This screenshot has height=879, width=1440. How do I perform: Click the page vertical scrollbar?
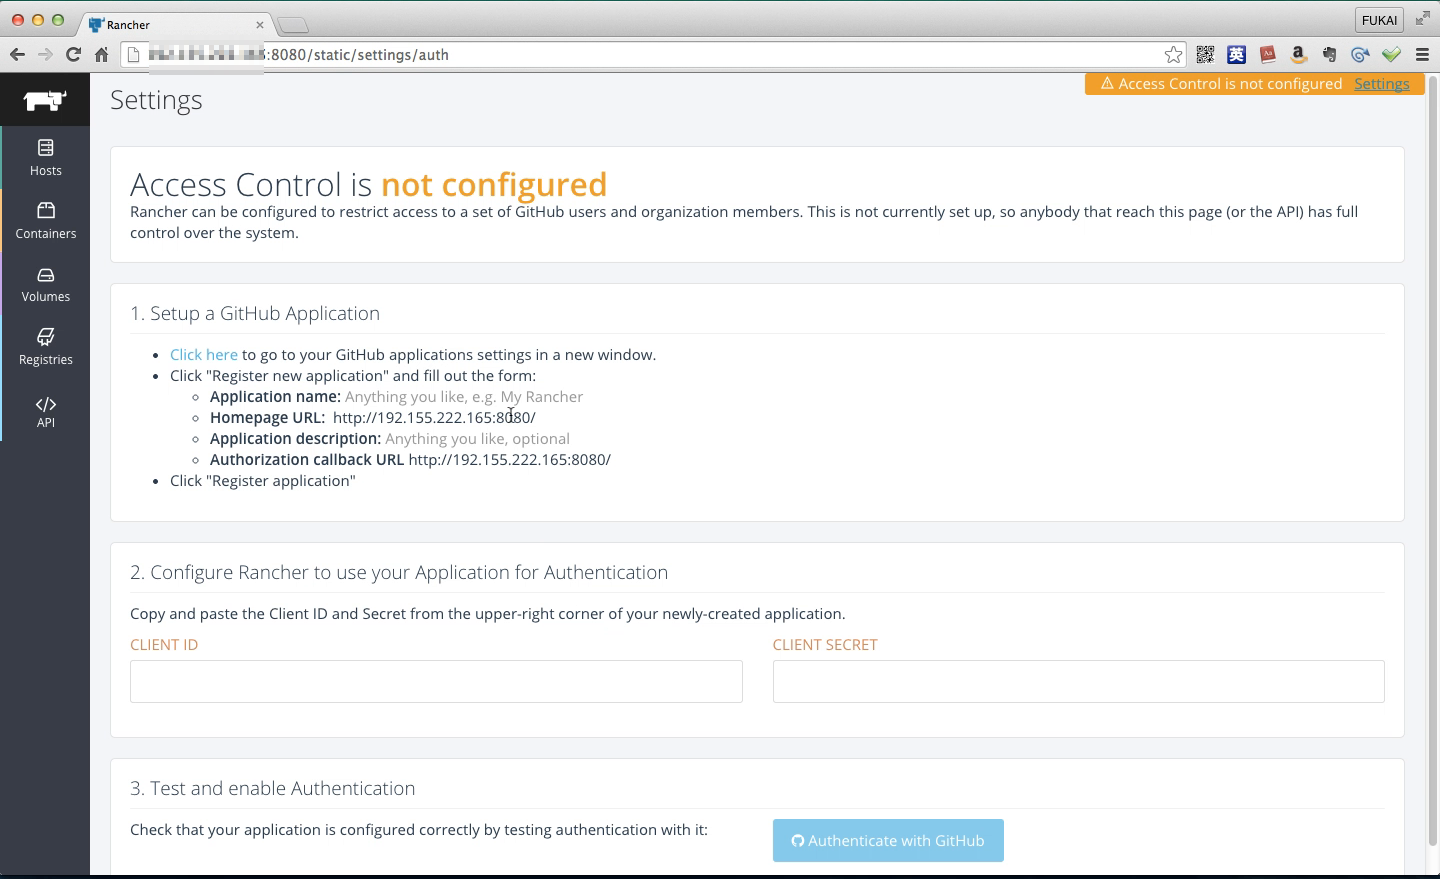point(1432,460)
